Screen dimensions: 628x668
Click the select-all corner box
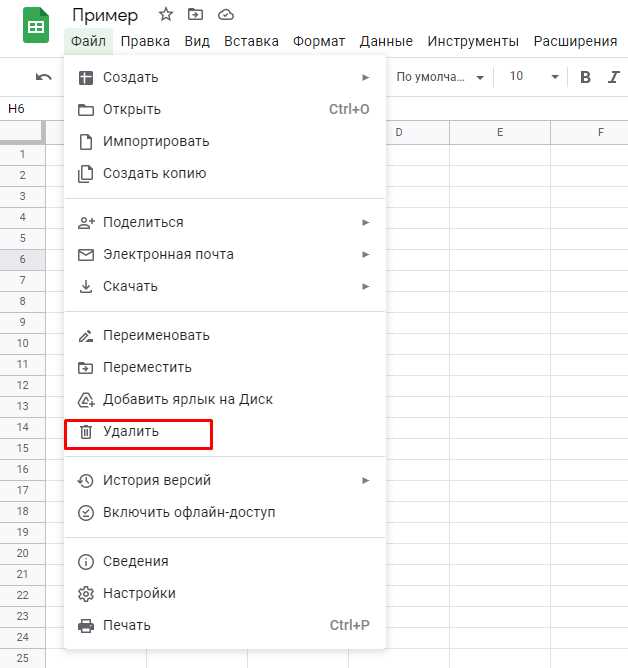click(22, 132)
